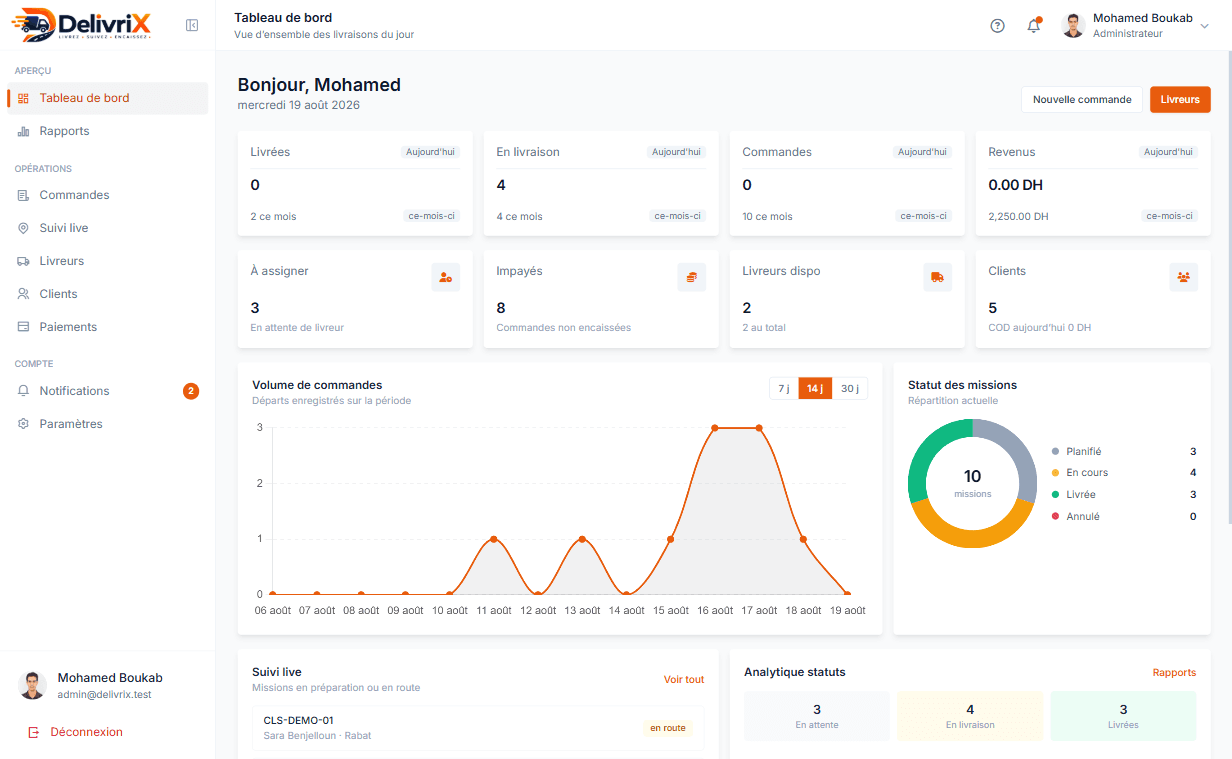The height and width of the screenshot is (759, 1232).
Task: Click the Livreurs truck icon in sidebar
Action: 23,261
